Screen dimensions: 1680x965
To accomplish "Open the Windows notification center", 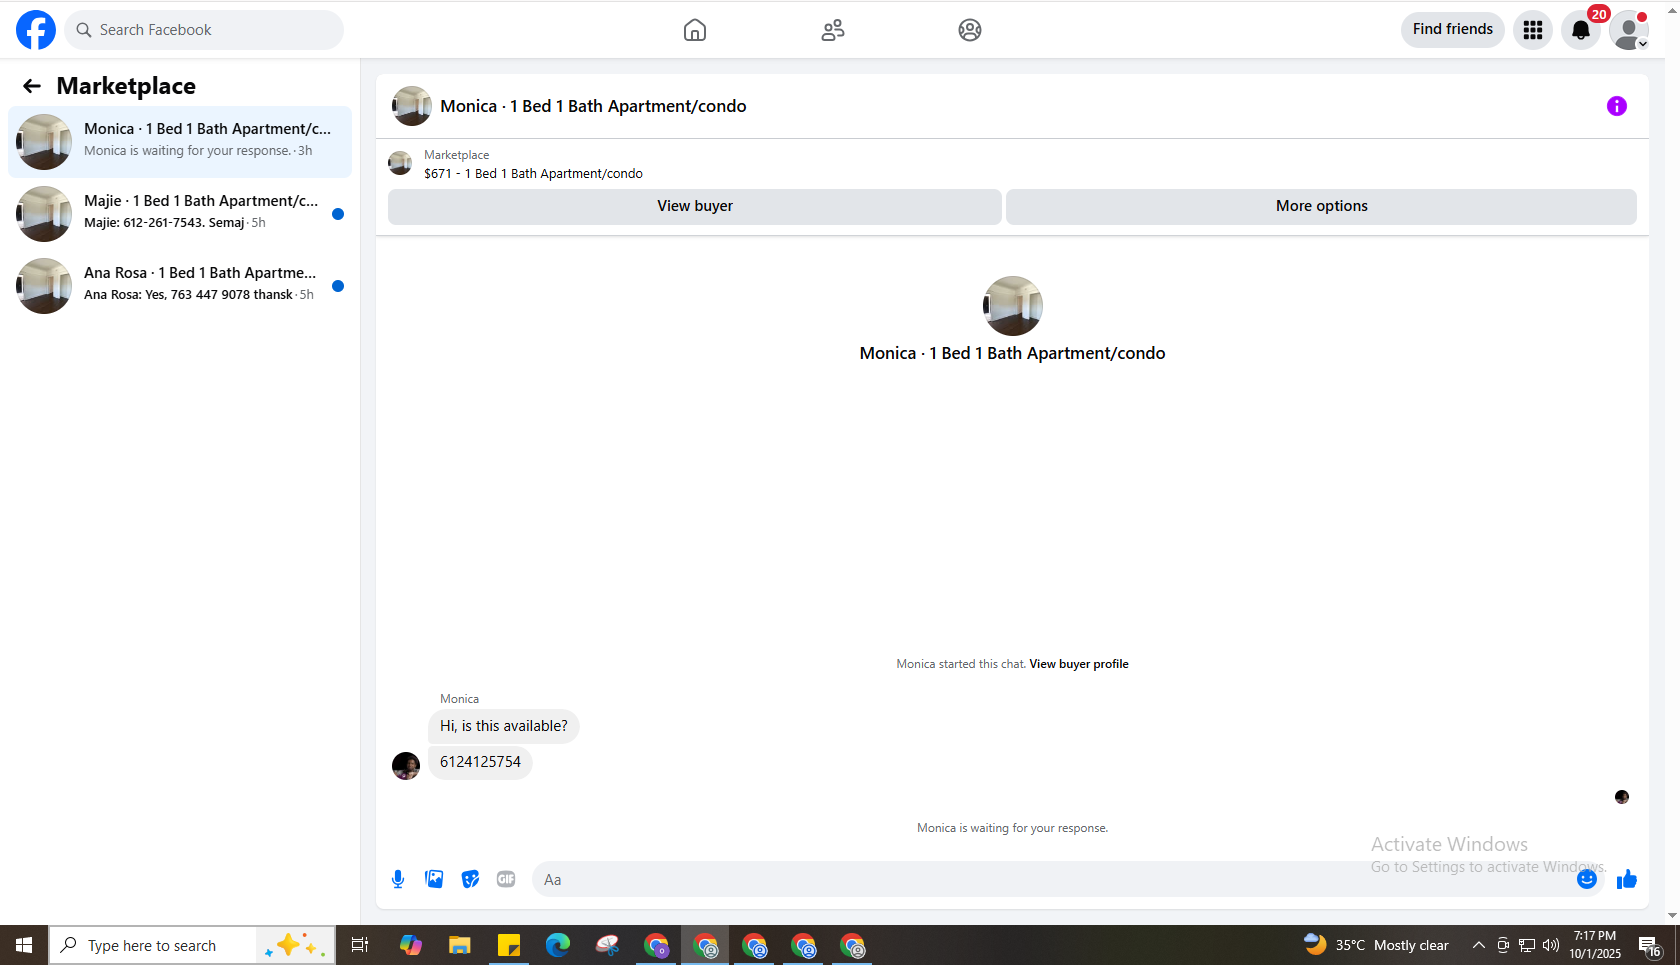I will [1650, 945].
